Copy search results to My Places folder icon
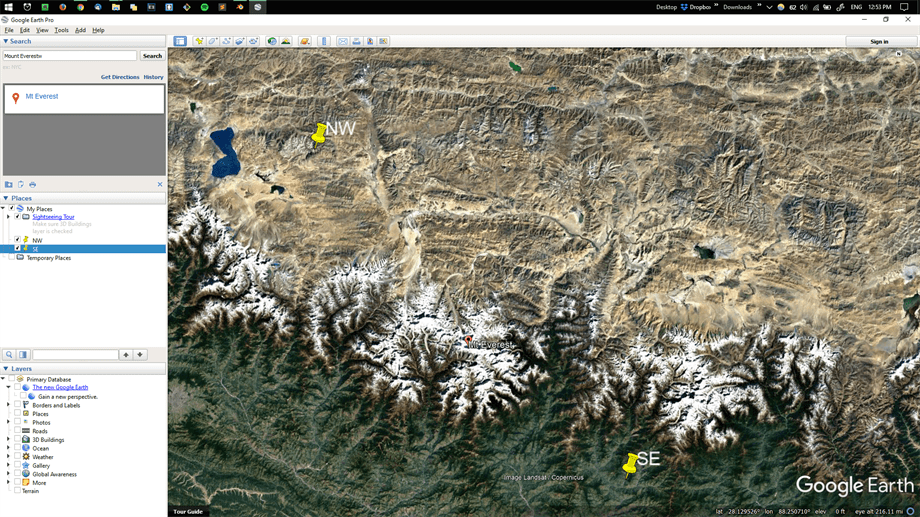The height and width of the screenshot is (517, 920). coord(9,184)
